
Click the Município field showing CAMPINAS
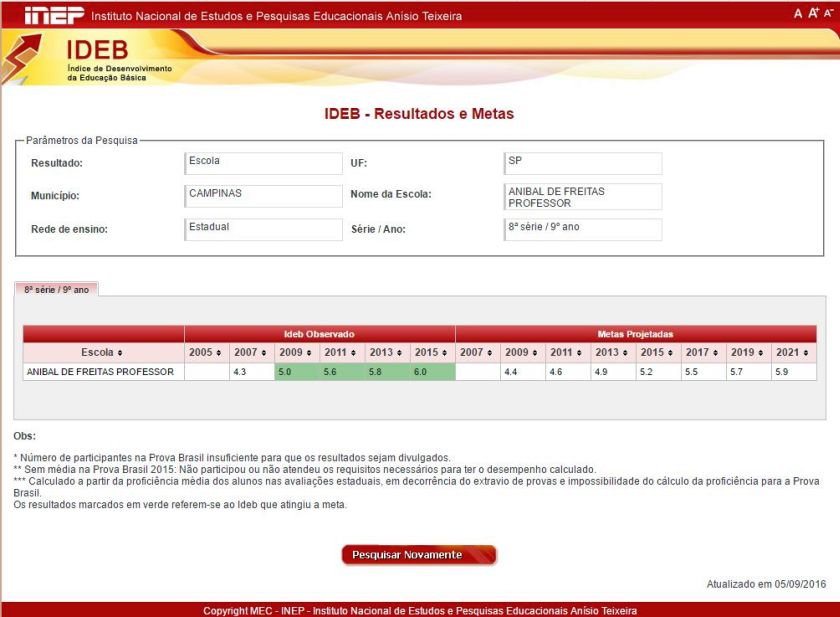click(x=263, y=196)
